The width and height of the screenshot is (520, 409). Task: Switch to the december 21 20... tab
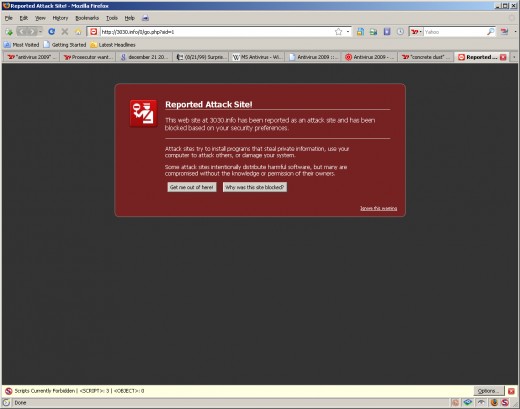pyautogui.click(x=144, y=57)
